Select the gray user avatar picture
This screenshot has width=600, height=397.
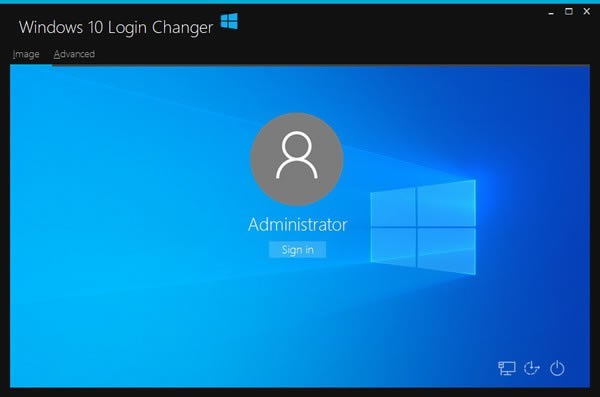pos(297,159)
